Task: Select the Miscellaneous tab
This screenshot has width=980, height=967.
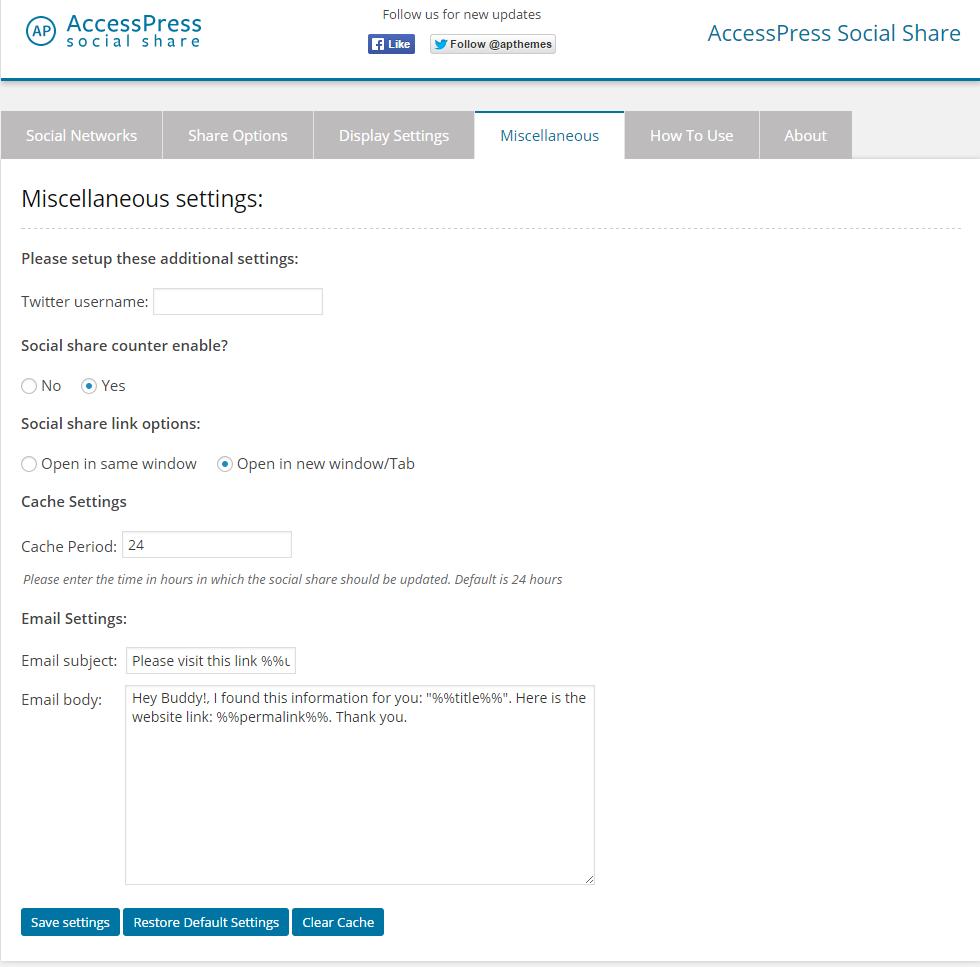Action: [x=549, y=136]
